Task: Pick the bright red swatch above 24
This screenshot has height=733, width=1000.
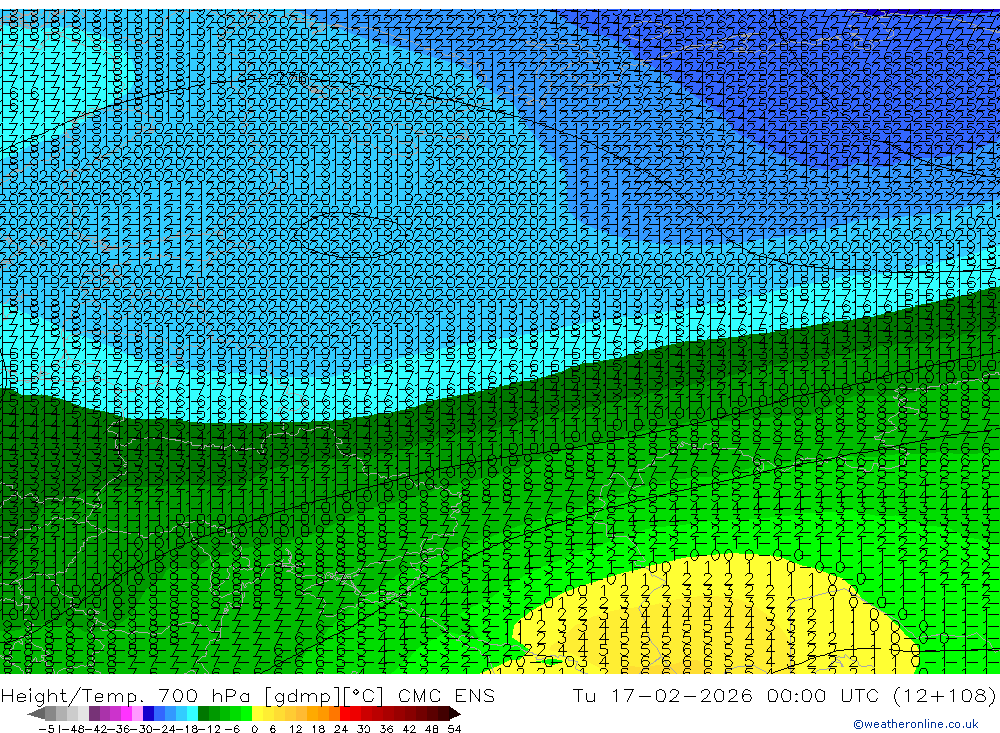Action: [x=345, y=714]
